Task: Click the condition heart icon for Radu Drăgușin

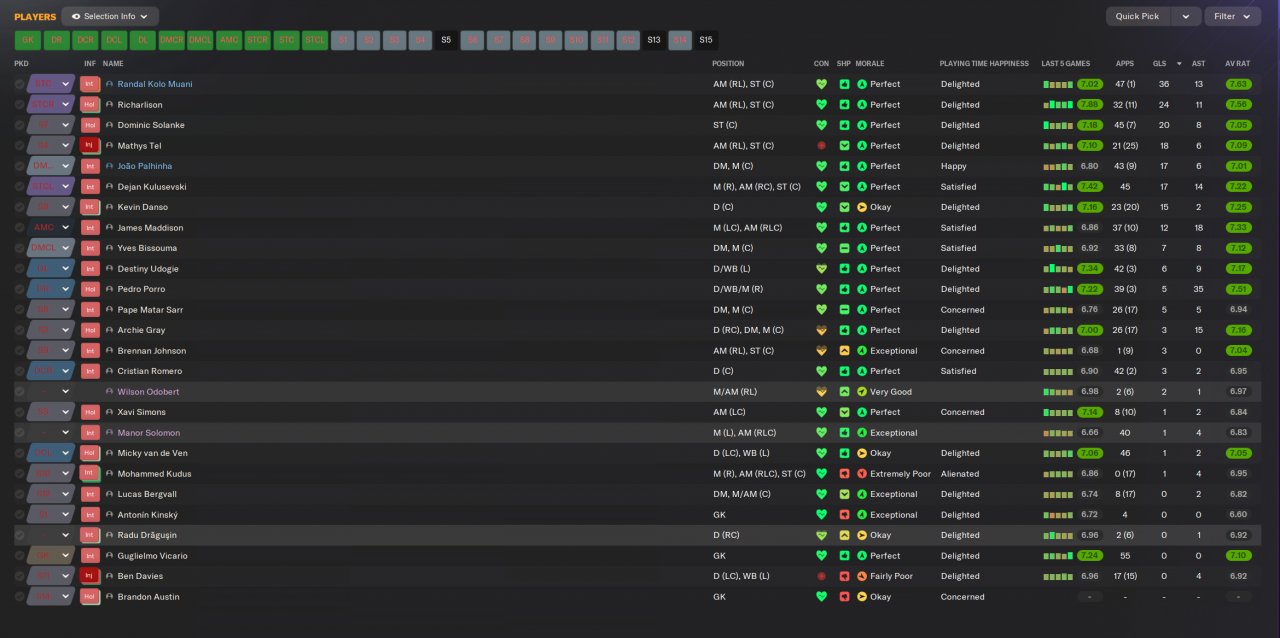Action: [821, 535]
